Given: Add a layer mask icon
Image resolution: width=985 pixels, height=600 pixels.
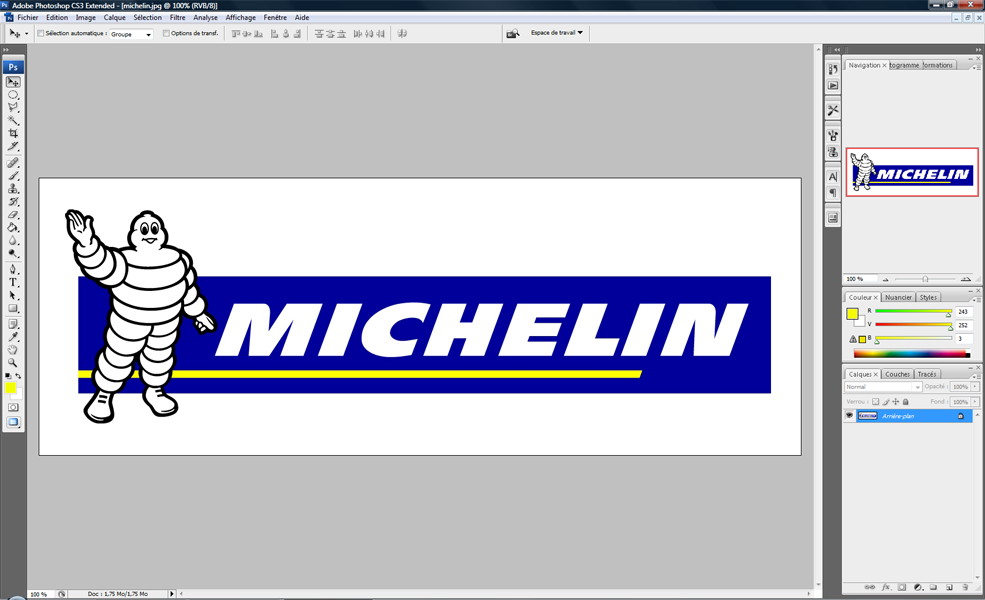Looking at the screenshot, I should (x=901, y=587).
